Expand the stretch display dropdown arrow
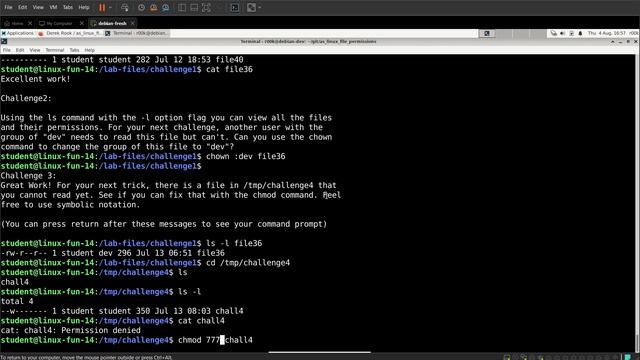 tap(260, 7)
